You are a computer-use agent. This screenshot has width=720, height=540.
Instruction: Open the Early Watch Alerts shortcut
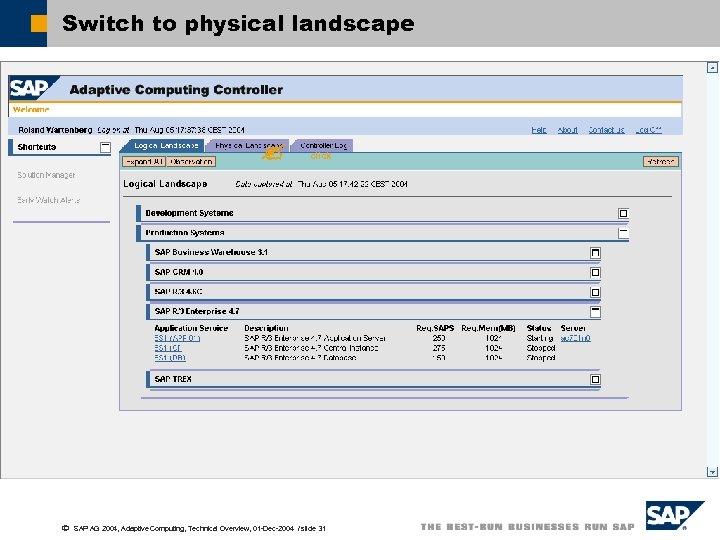pyautogui.click(x=49, y=200)
